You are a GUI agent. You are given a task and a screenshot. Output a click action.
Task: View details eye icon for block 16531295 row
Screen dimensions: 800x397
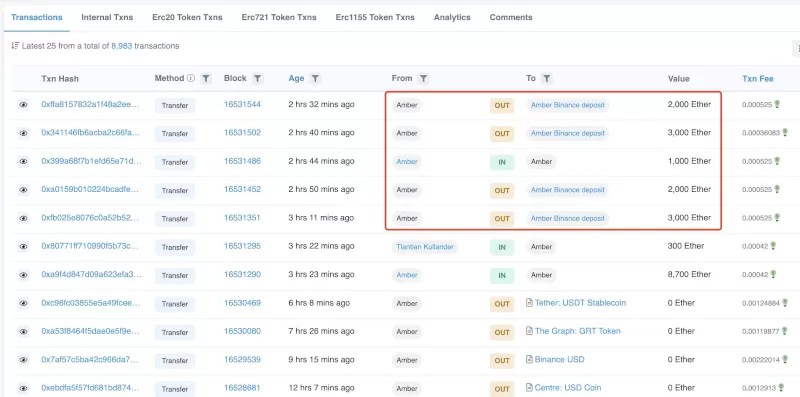pyautogui.click(x=23, y=246)
